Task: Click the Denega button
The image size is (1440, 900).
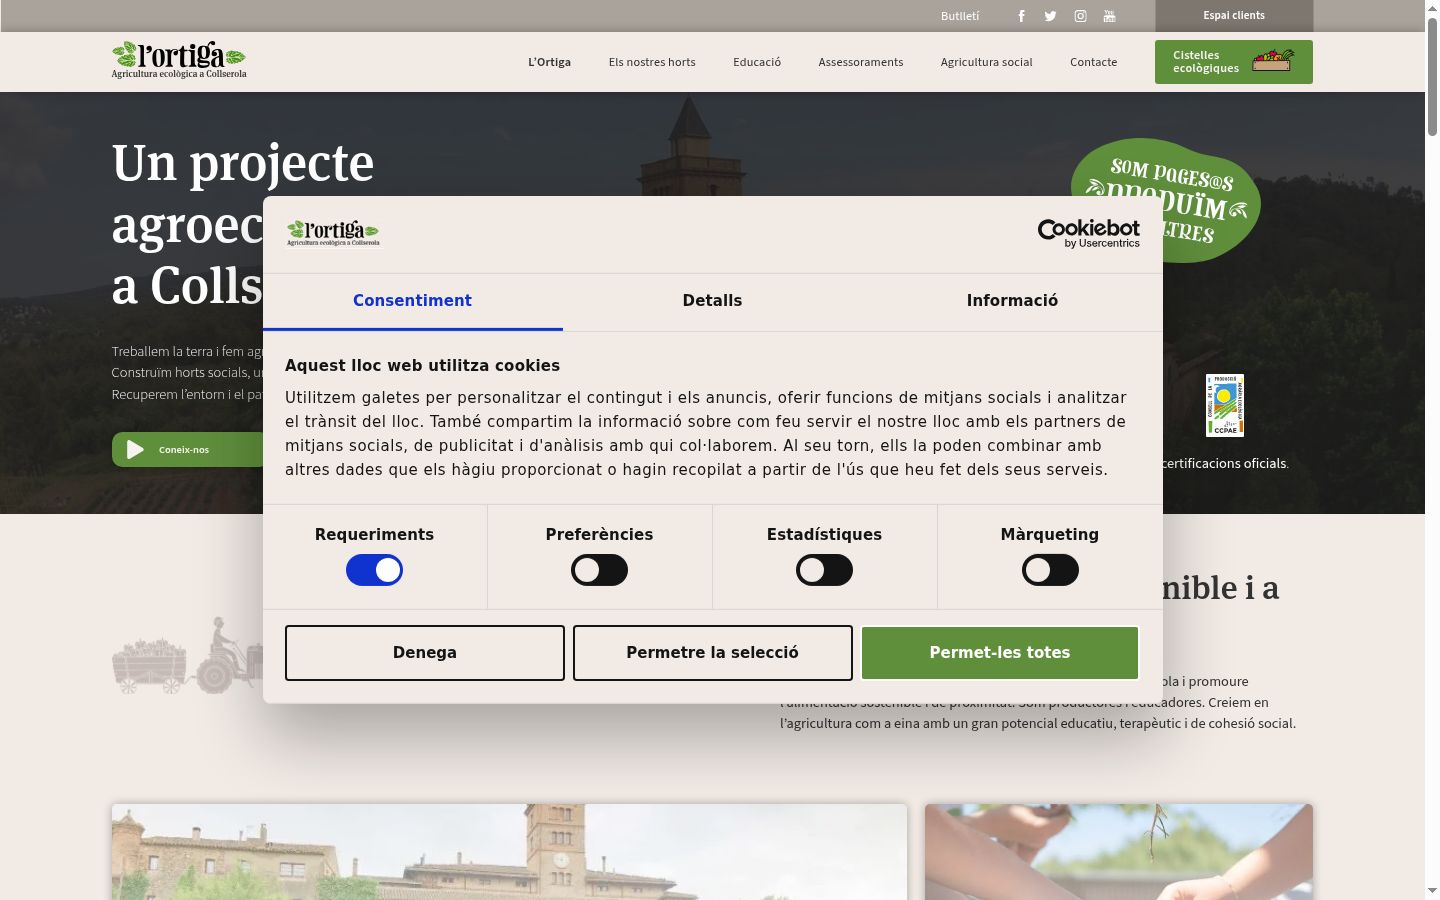Action: click(425, 653)
